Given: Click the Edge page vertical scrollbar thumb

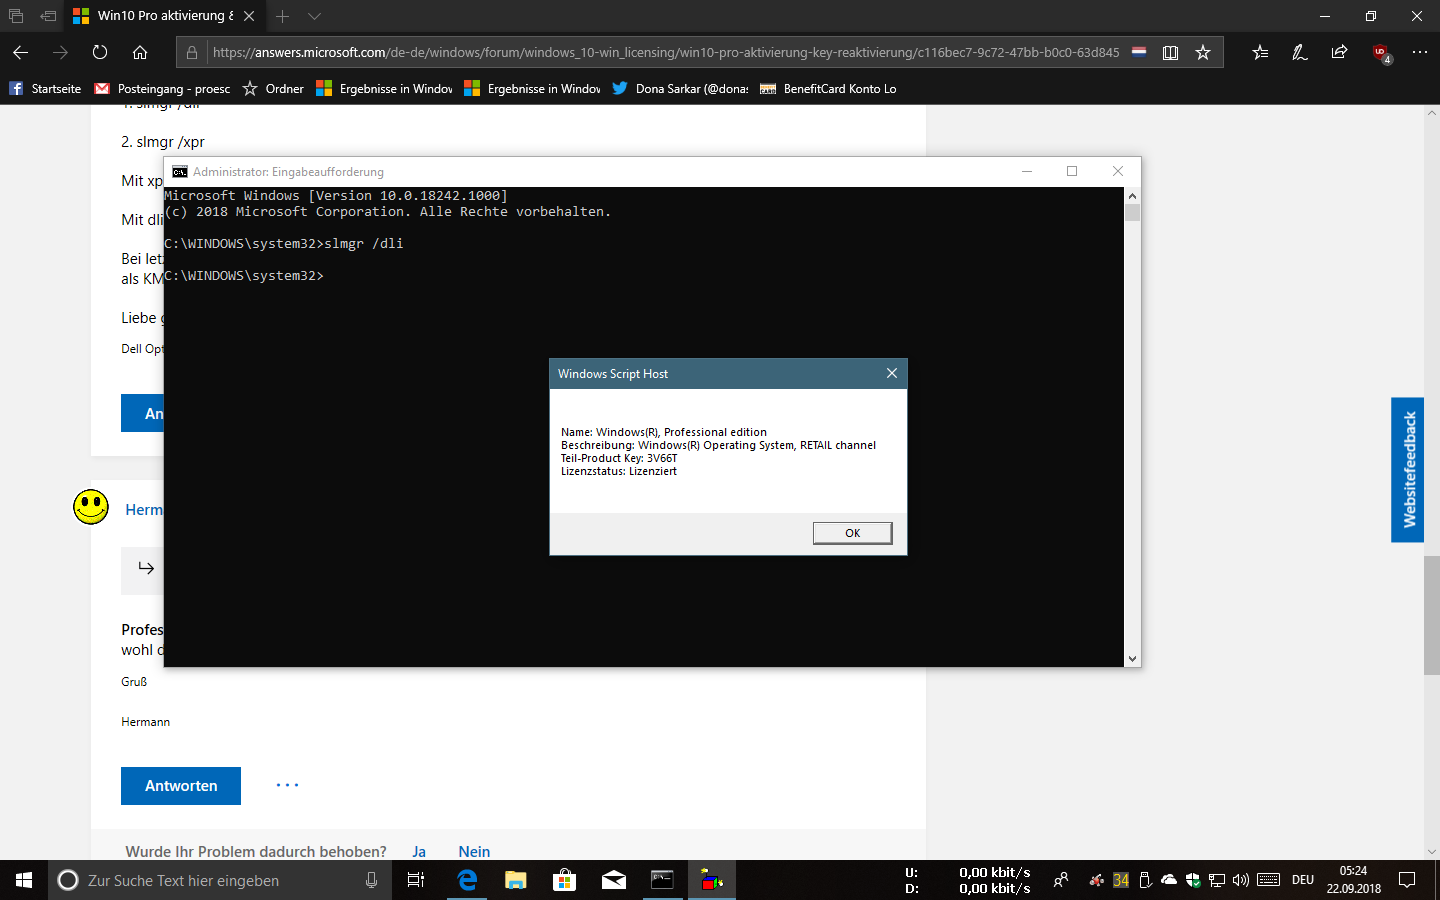Looking at the screenshot, I should pyautogui.click(x=1431, y=615).
